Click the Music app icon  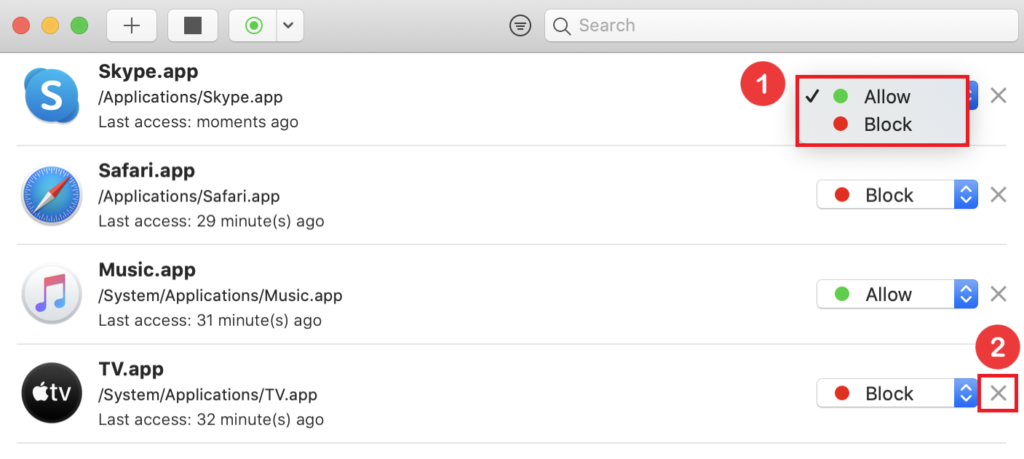click(x=51, y=295)
